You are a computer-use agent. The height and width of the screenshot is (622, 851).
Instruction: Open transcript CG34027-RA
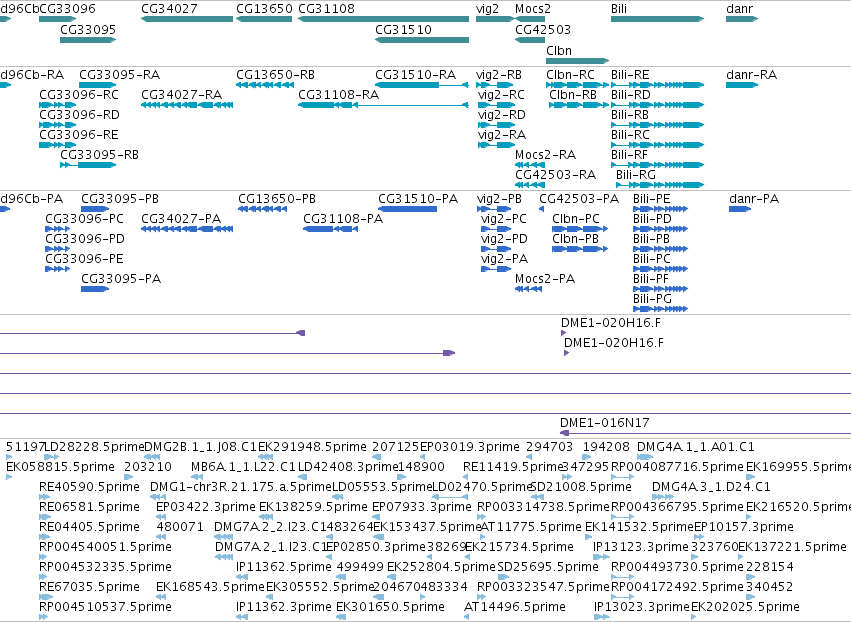(182, 94)
